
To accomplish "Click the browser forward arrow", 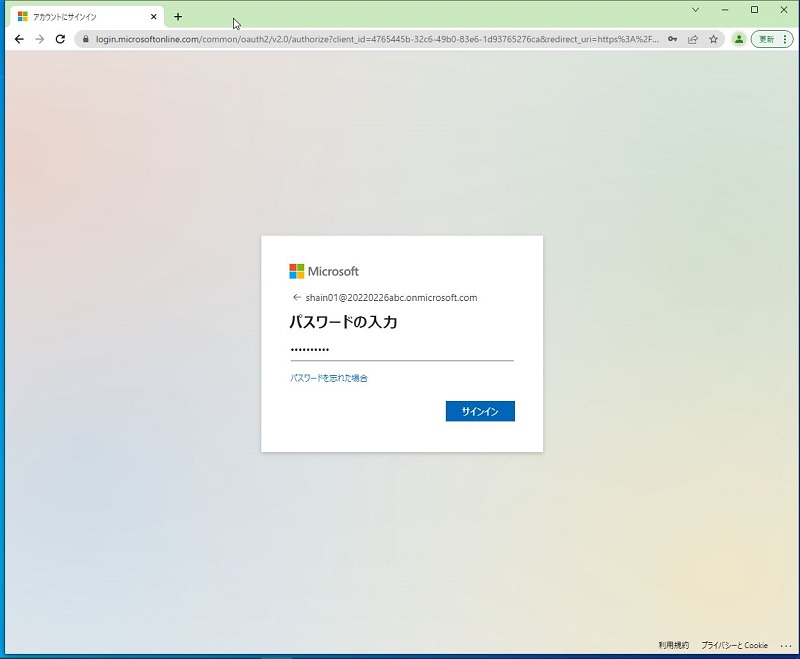I will (x=40, y=39).
